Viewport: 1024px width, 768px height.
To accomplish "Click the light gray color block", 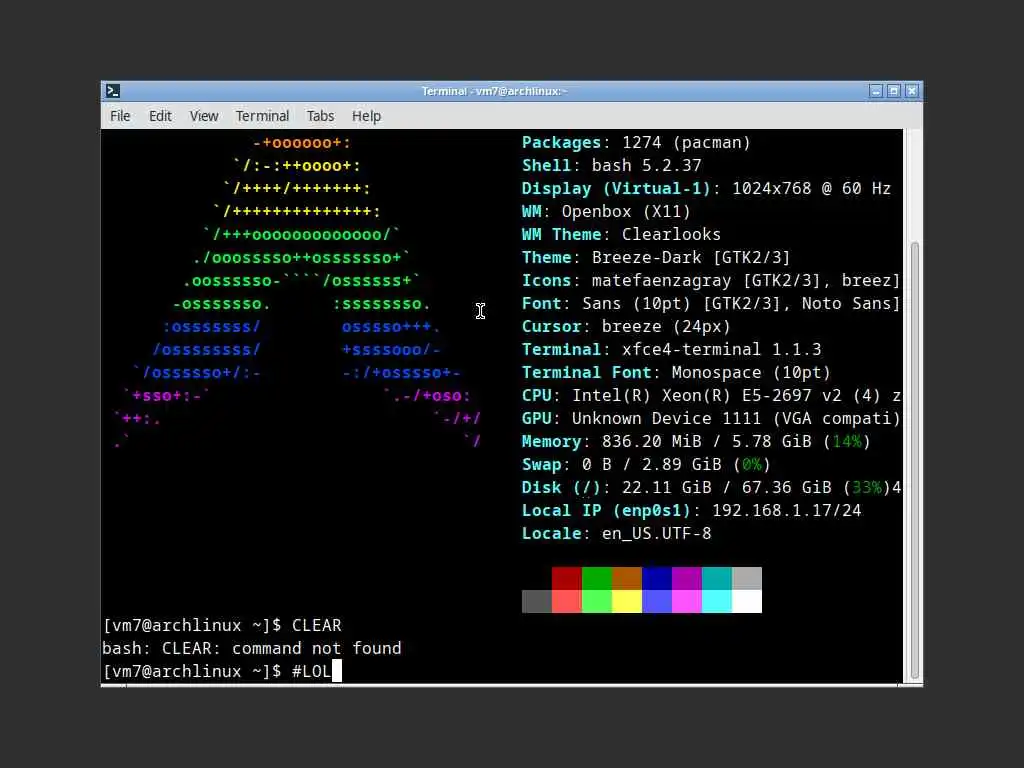I will (x=747, y=579).
